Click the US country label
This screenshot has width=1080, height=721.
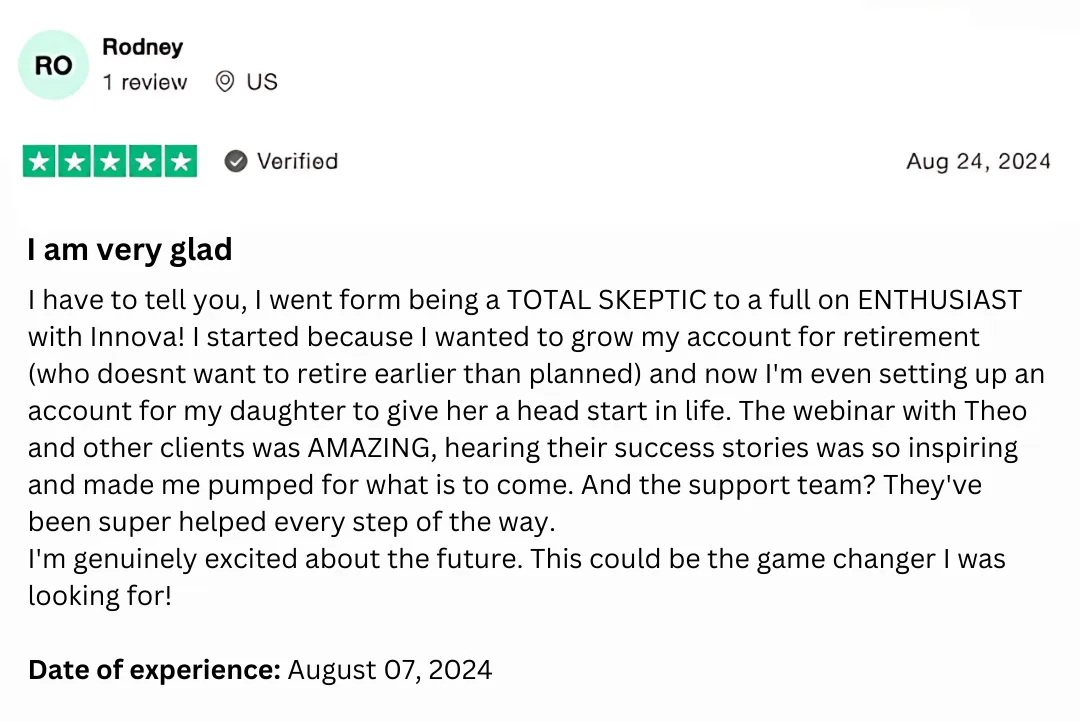262,82
